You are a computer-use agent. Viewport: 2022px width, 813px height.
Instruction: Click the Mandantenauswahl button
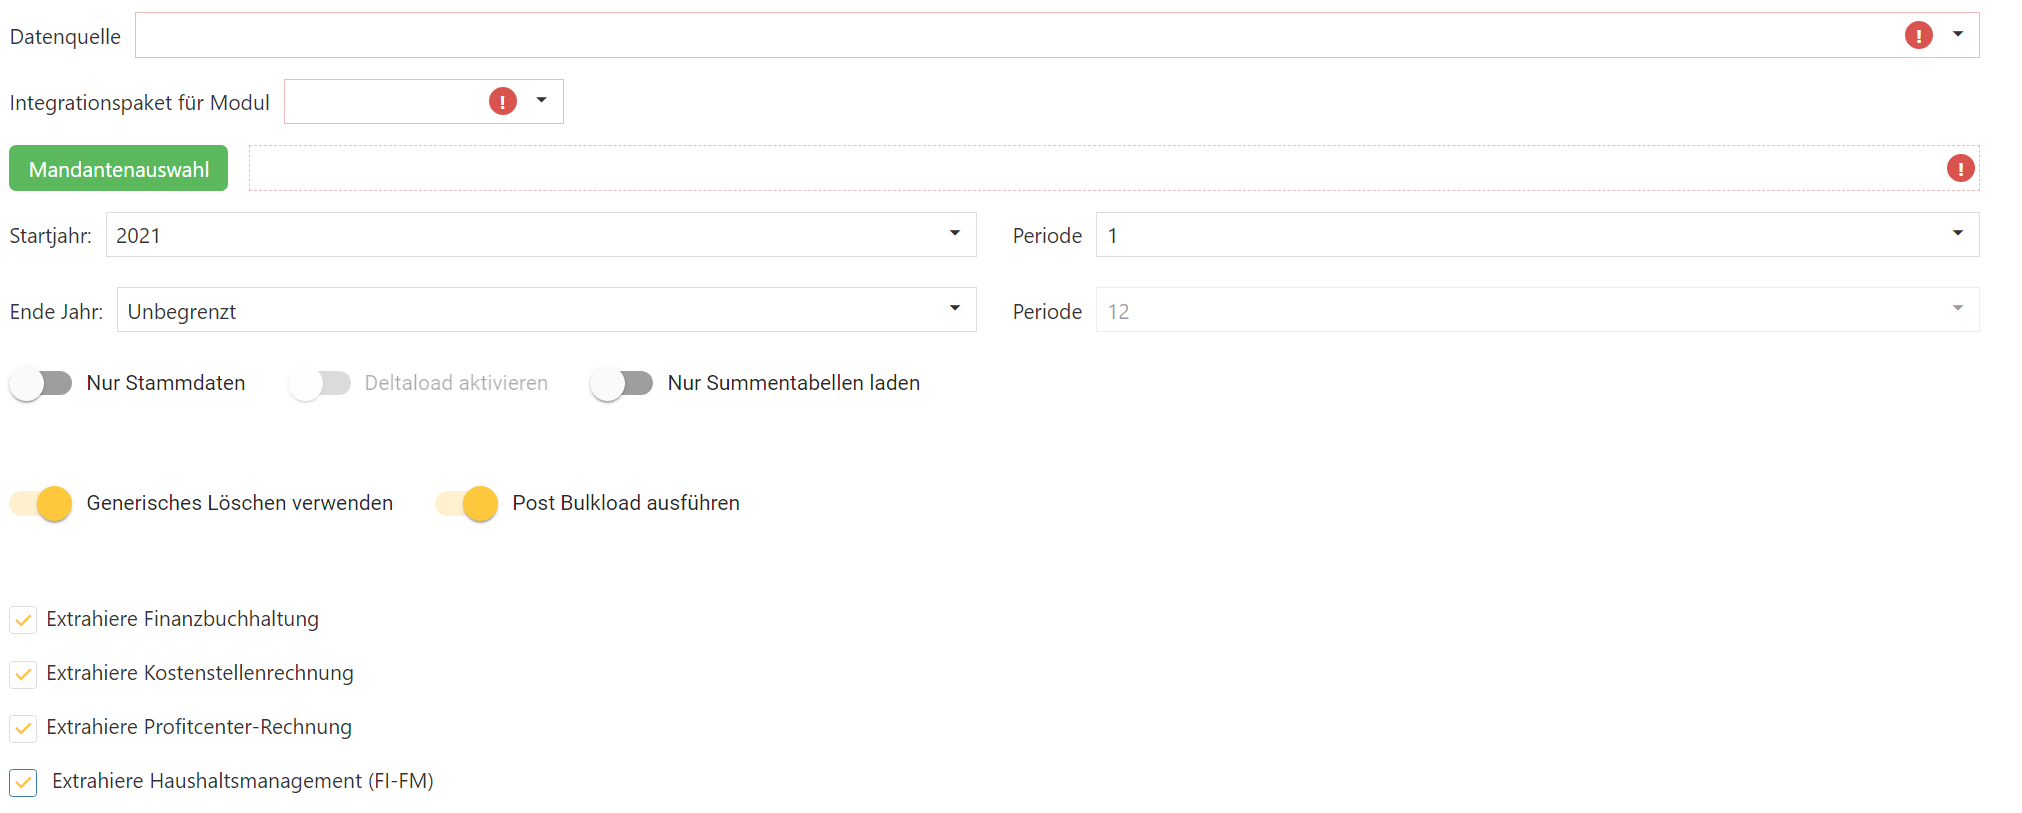pyautogui.click(x=119, y=169)
